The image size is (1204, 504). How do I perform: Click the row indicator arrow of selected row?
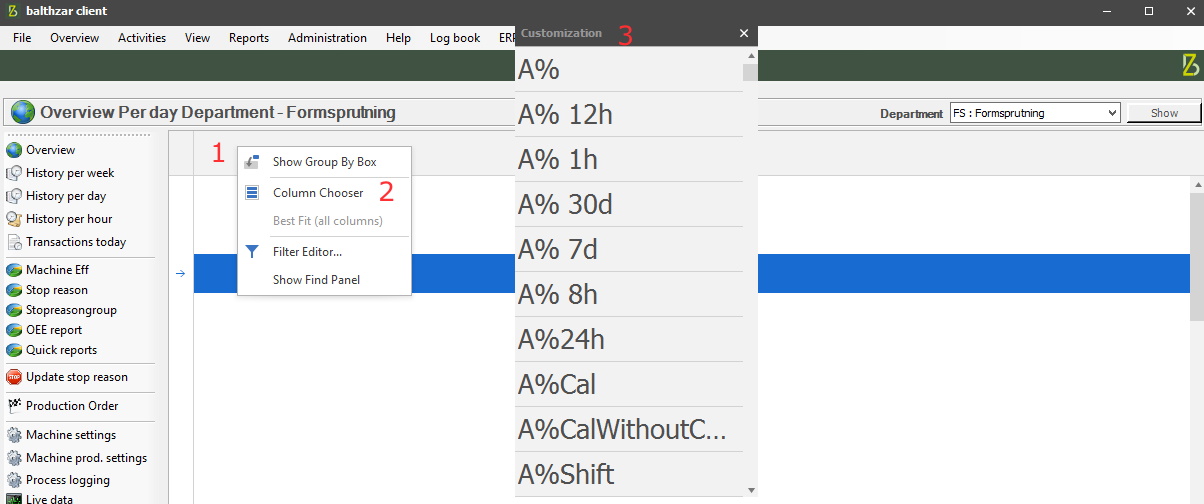181,273
